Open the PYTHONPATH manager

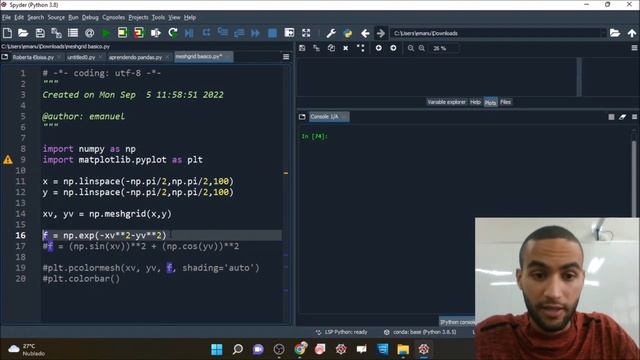click(348, 33)
